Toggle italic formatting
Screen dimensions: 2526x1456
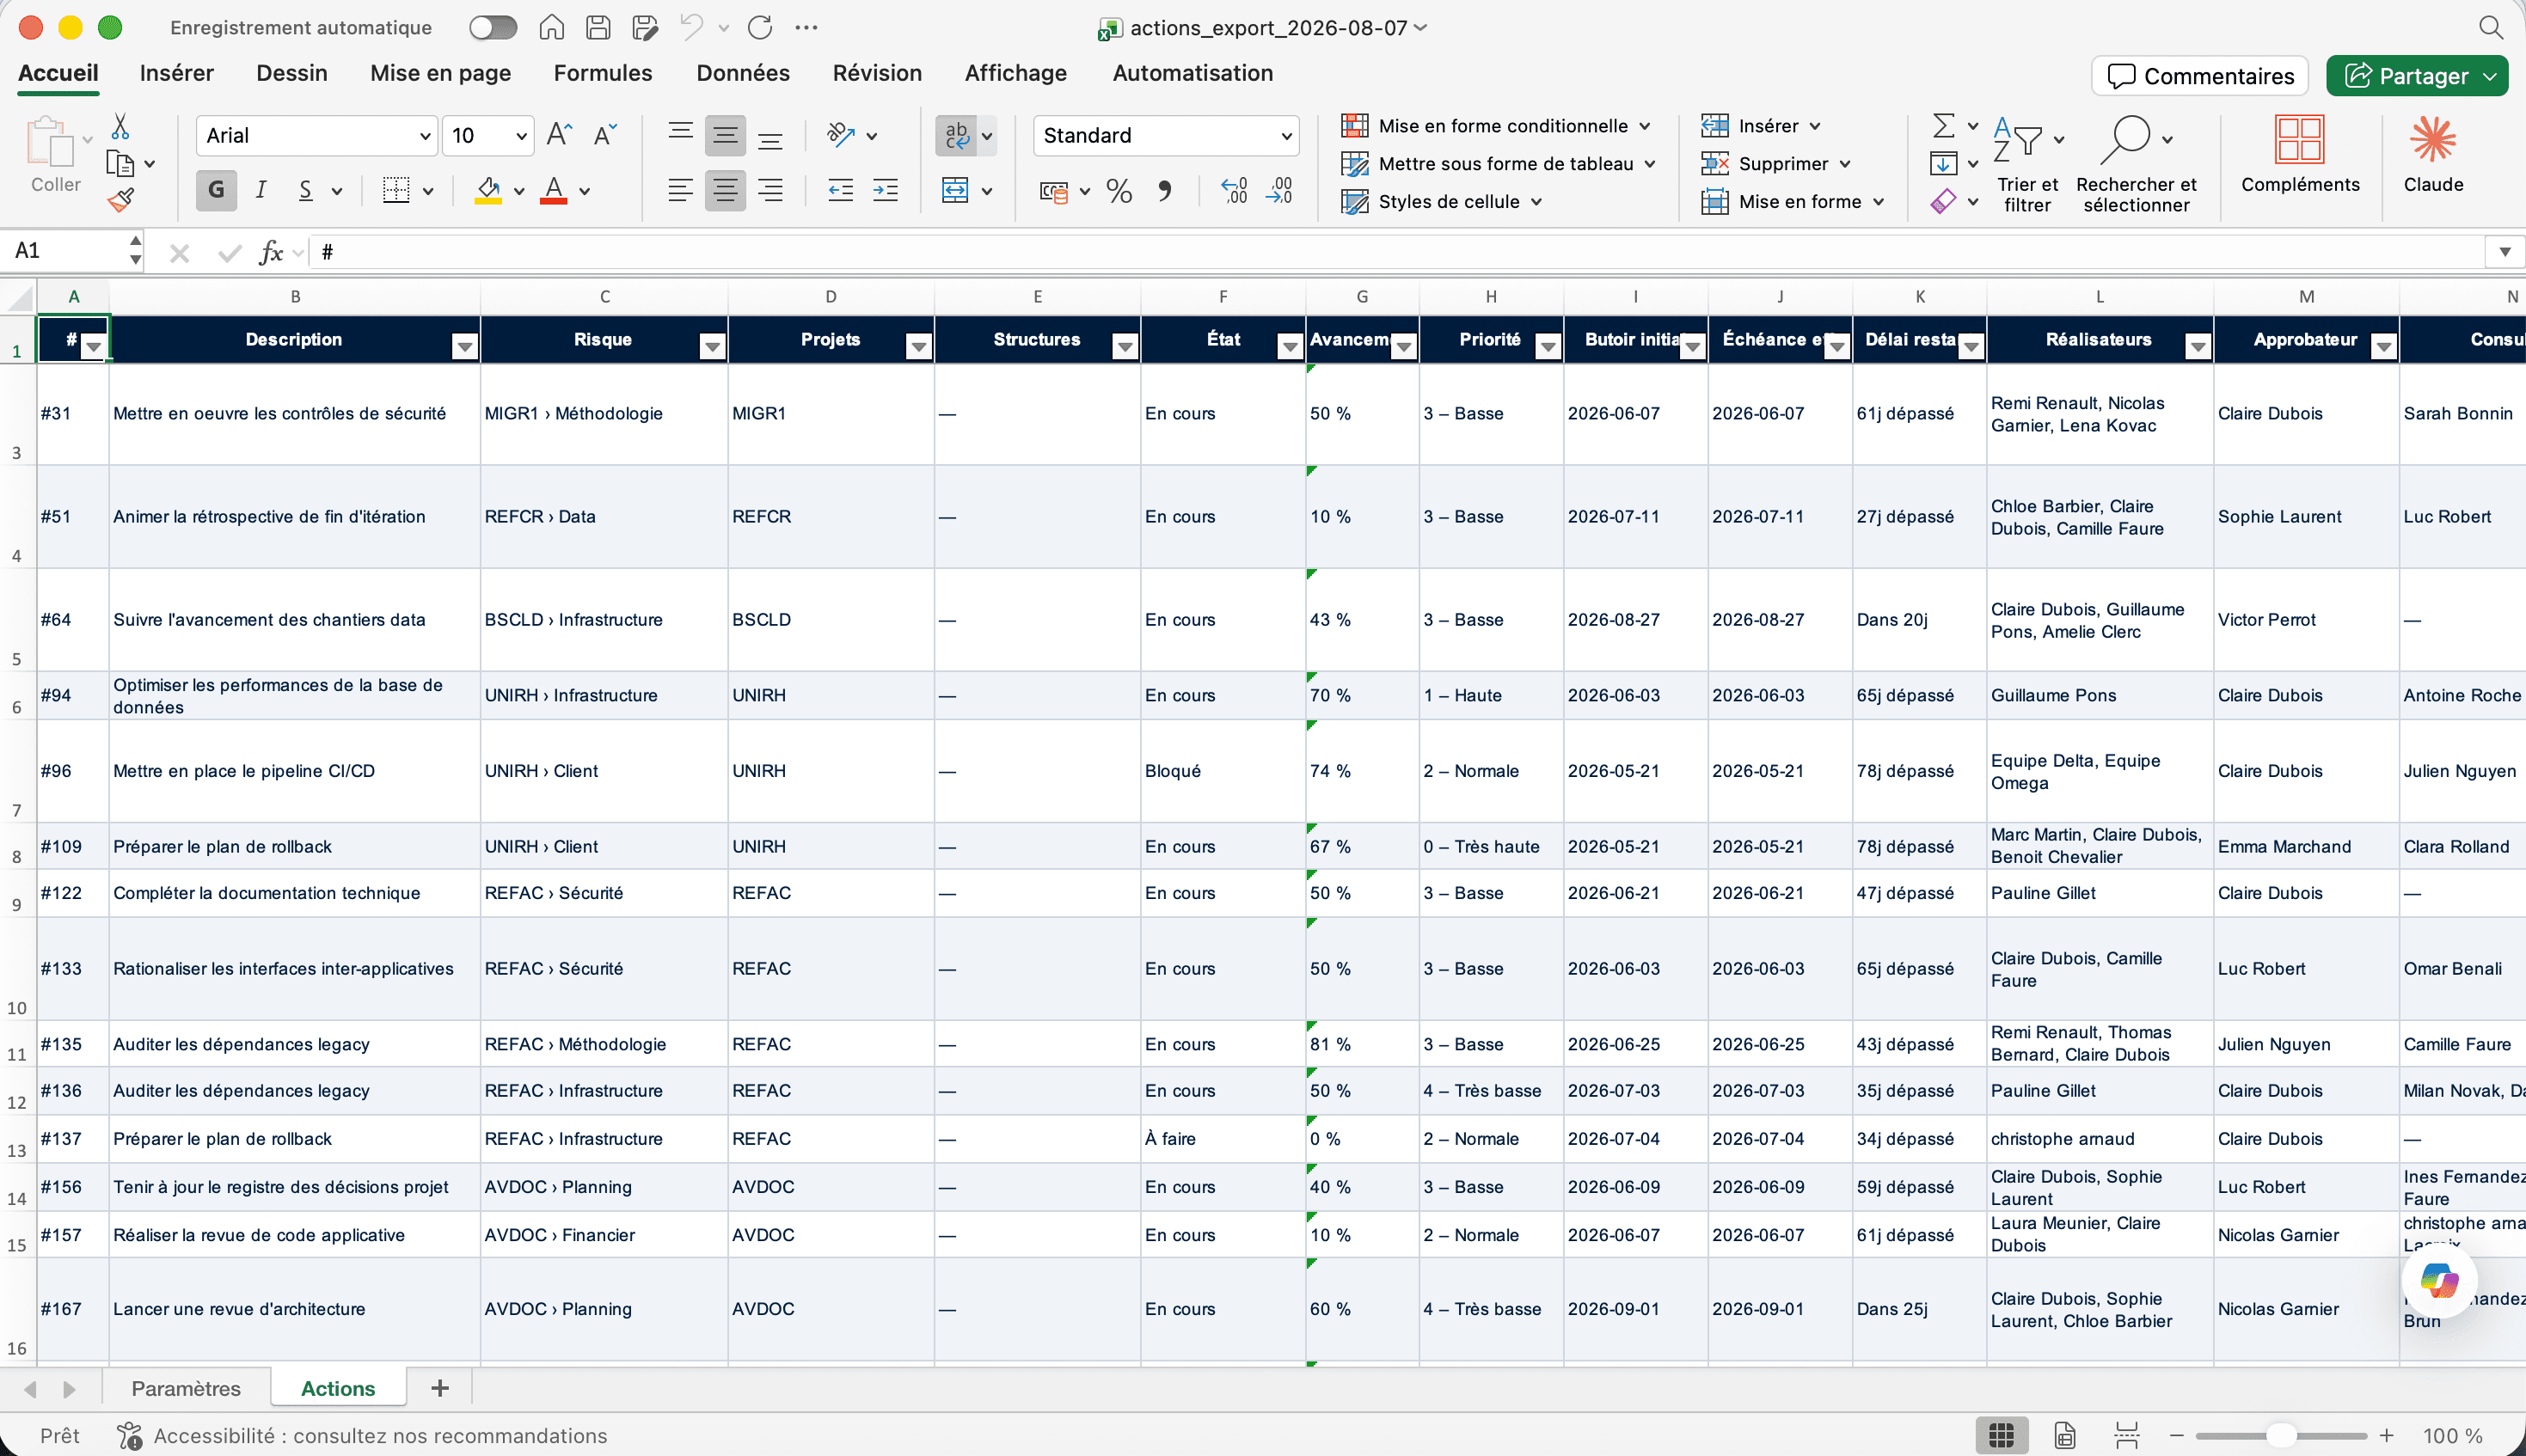261,190
